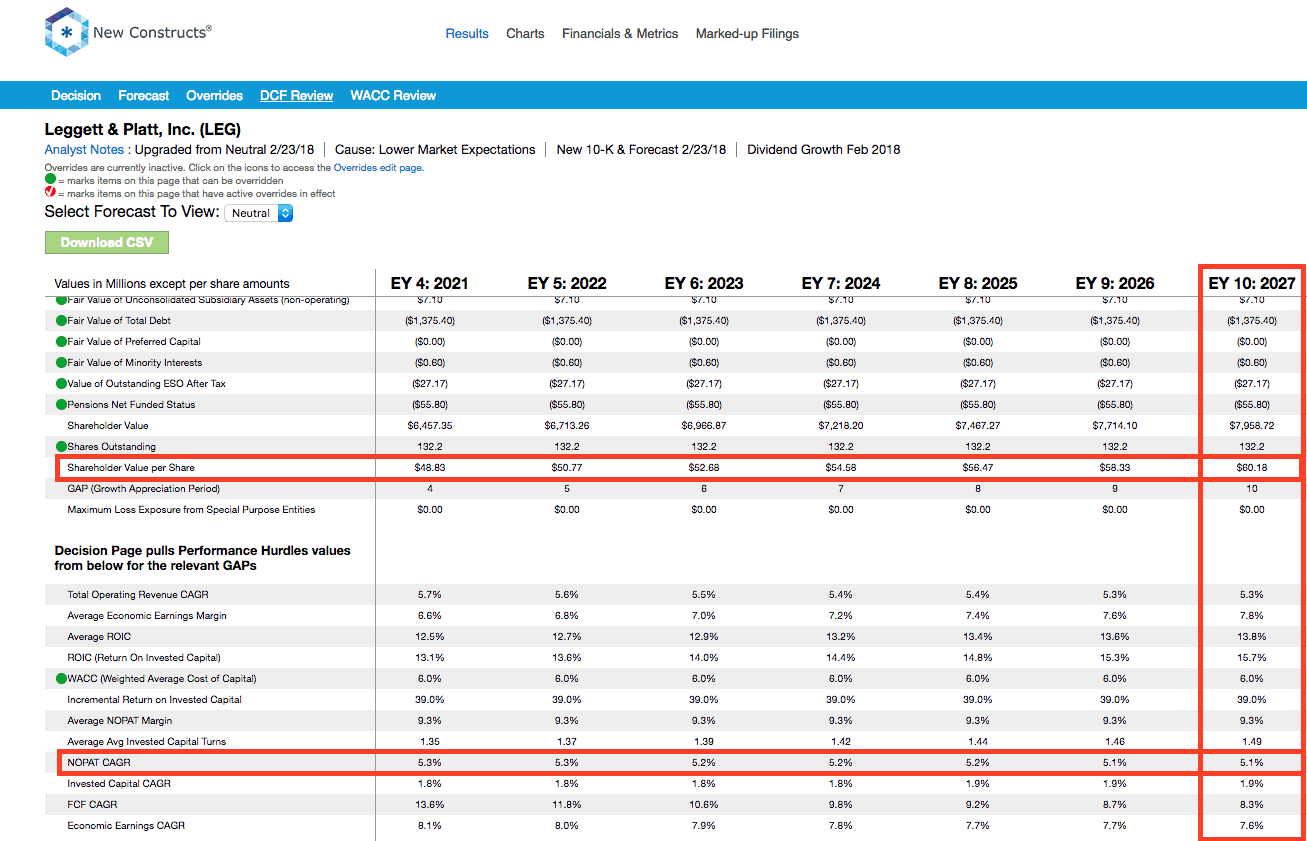Click override dot for Pensions Net Funded Status
This screenshot has height=841, width=1307.
click(x=61, y=405)
